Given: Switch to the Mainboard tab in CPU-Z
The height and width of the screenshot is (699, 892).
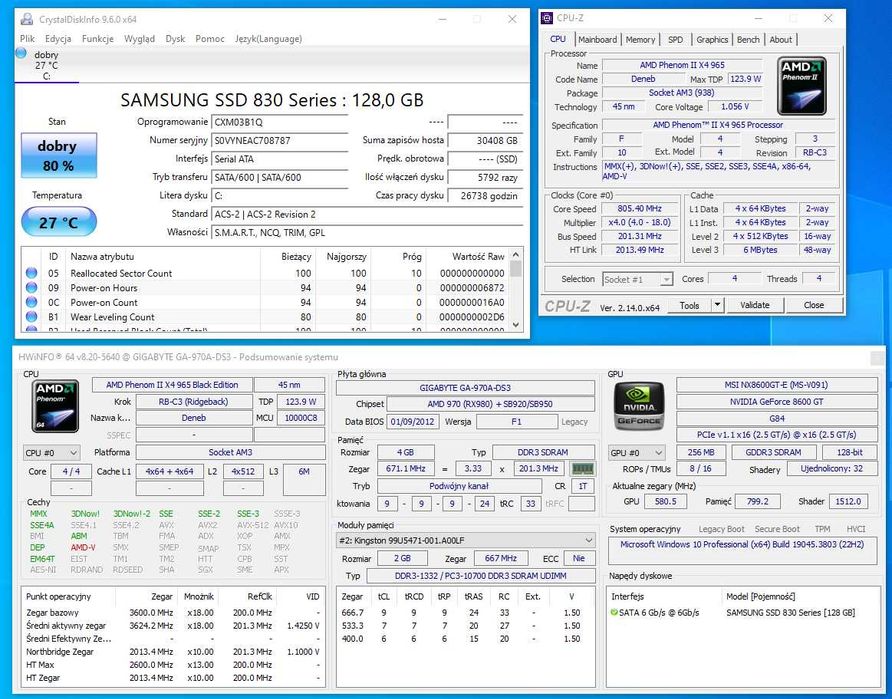Looking at the screenshot, I should point(597,39).
